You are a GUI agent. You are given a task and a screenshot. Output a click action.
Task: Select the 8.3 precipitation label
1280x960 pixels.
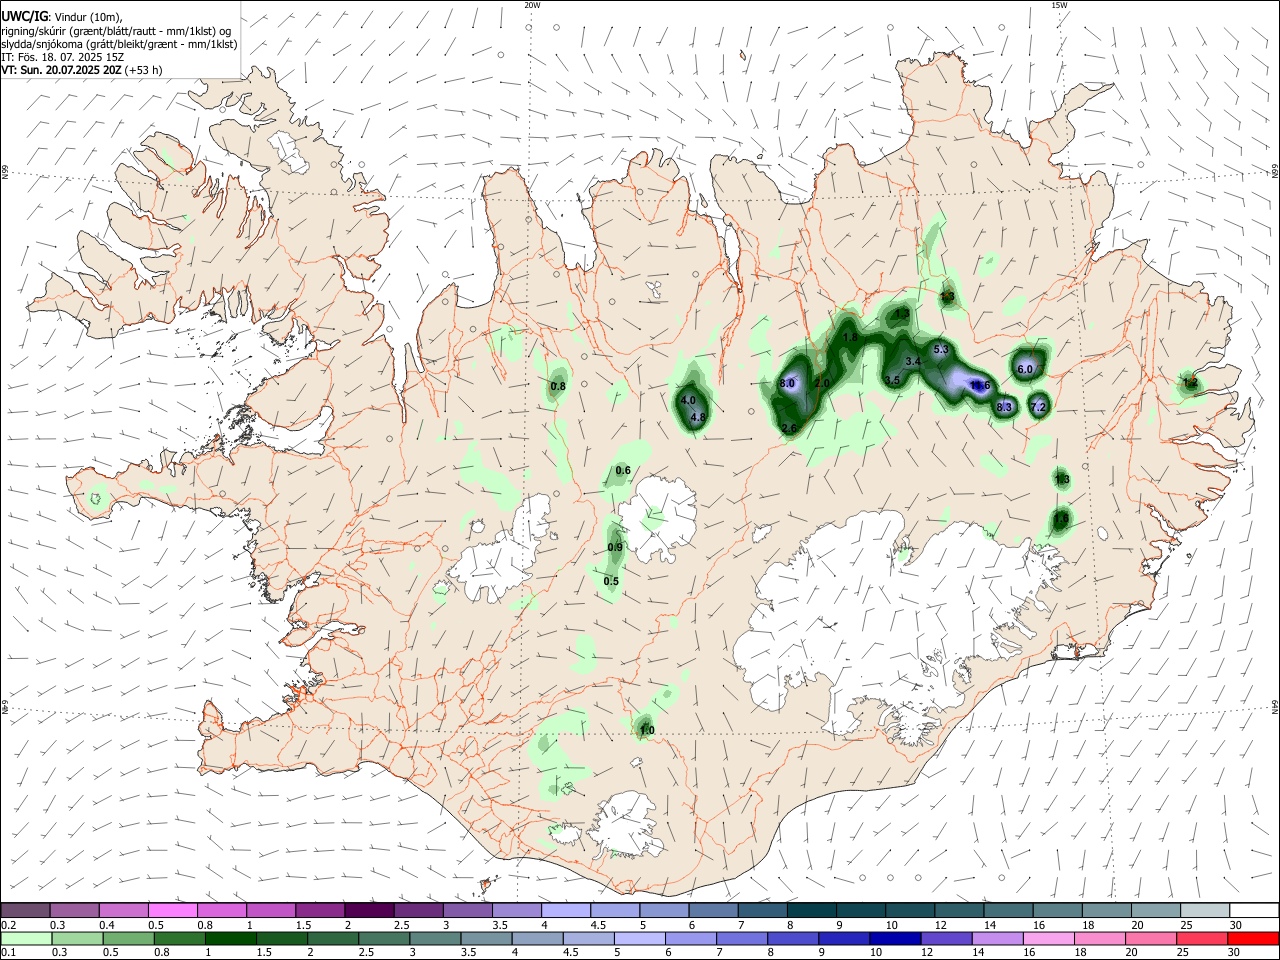click(x=1005, y=407)
